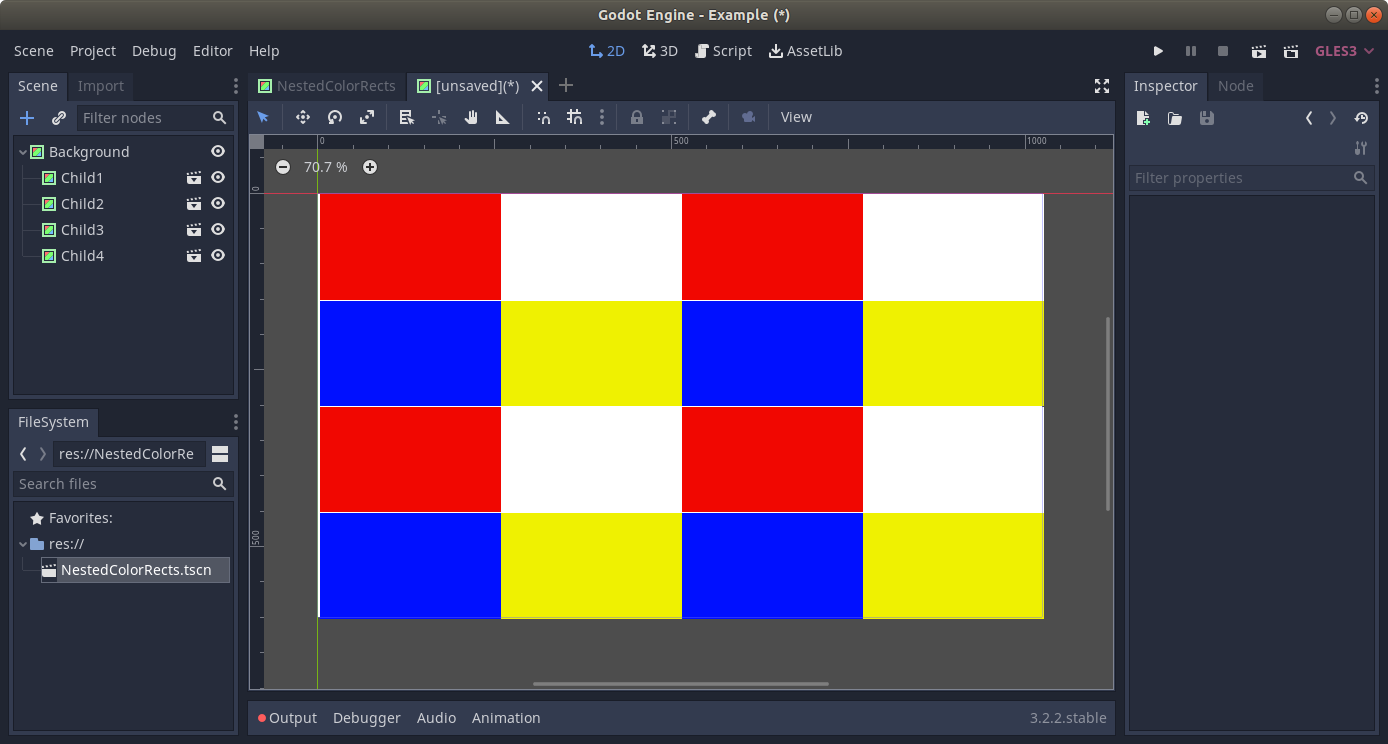
Task: Switch to the NestedColorRects scene tab
Action: click(x=328, y=86)
